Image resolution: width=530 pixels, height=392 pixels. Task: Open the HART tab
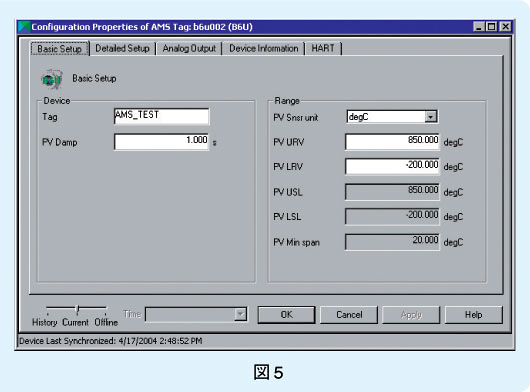point(323,48)
